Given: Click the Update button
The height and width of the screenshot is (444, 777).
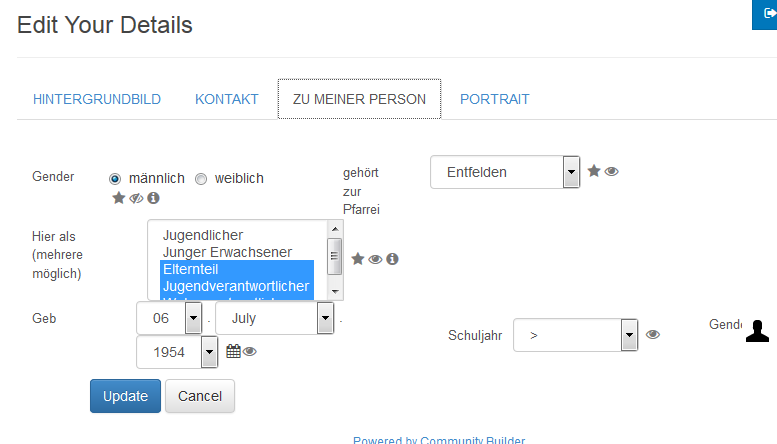Looking at the screenshot, I should 125,396.
